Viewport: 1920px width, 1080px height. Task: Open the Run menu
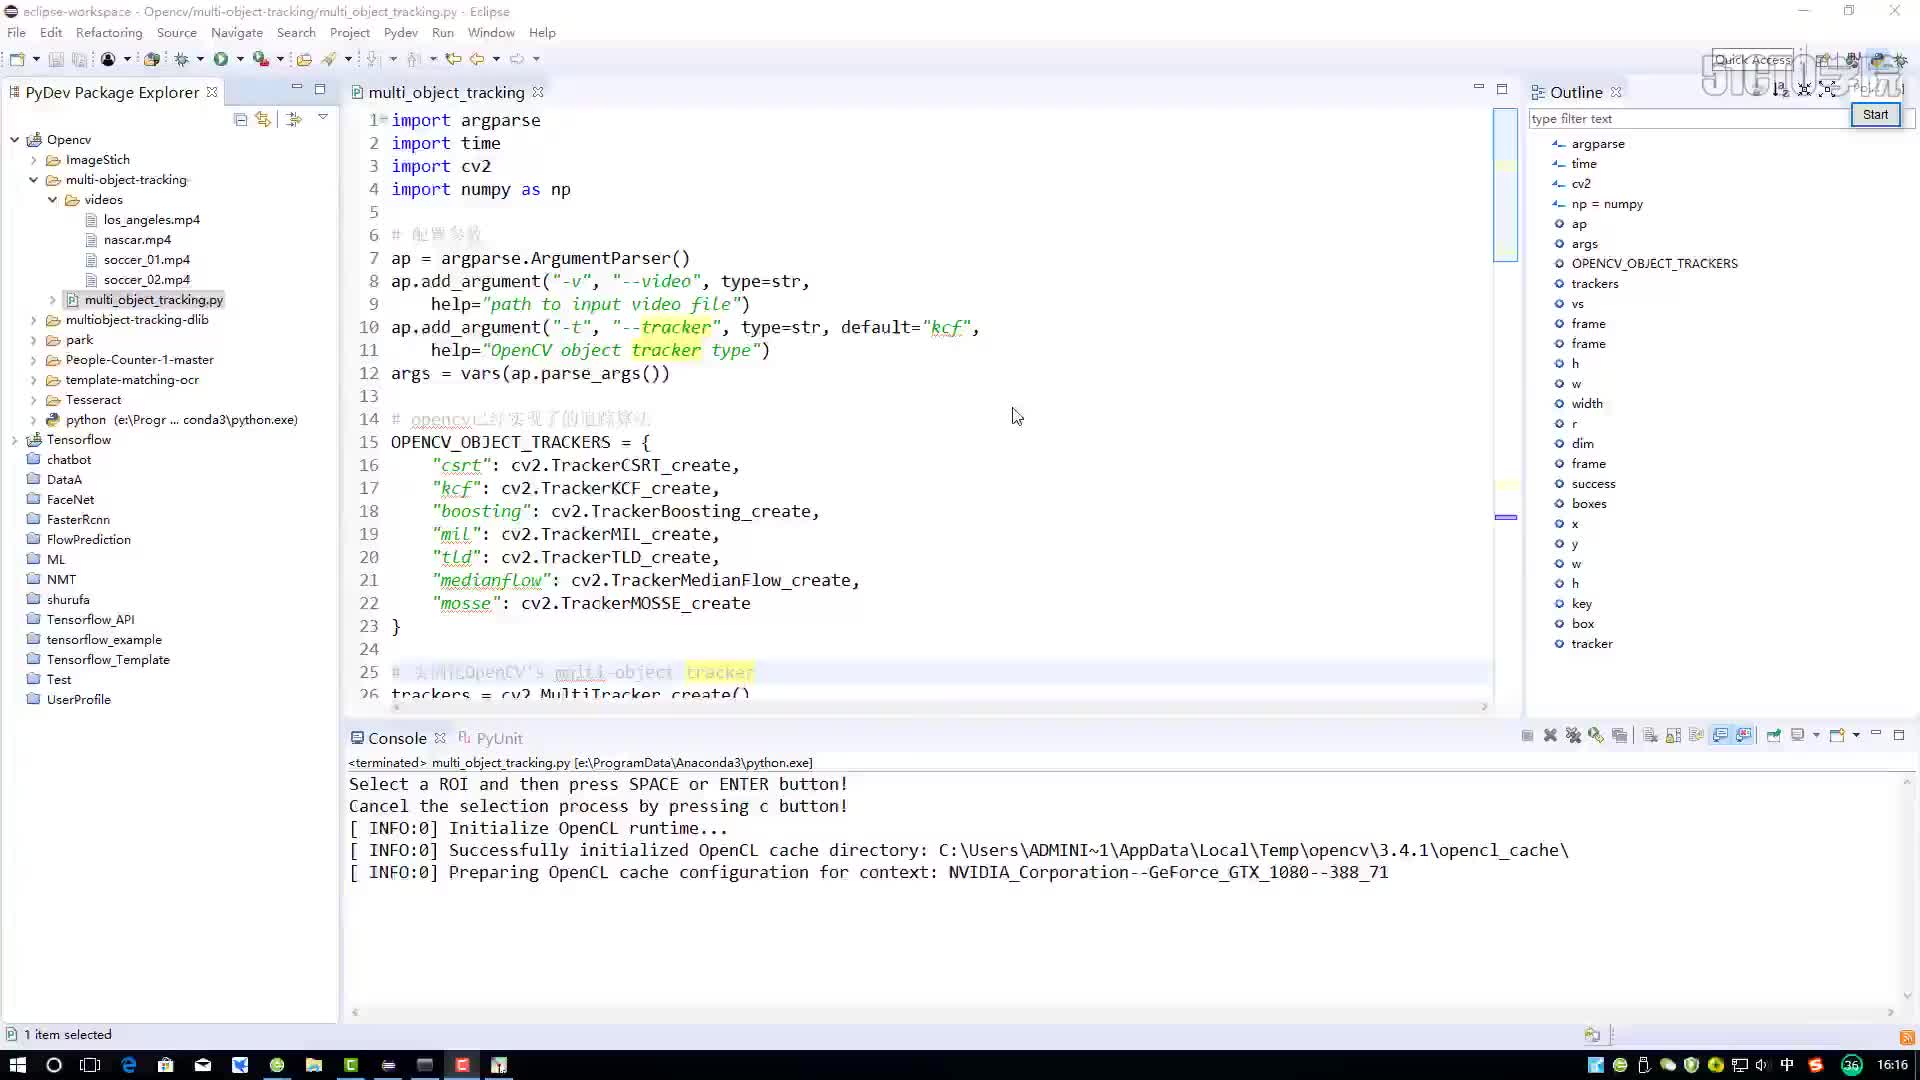pos(443,32)
